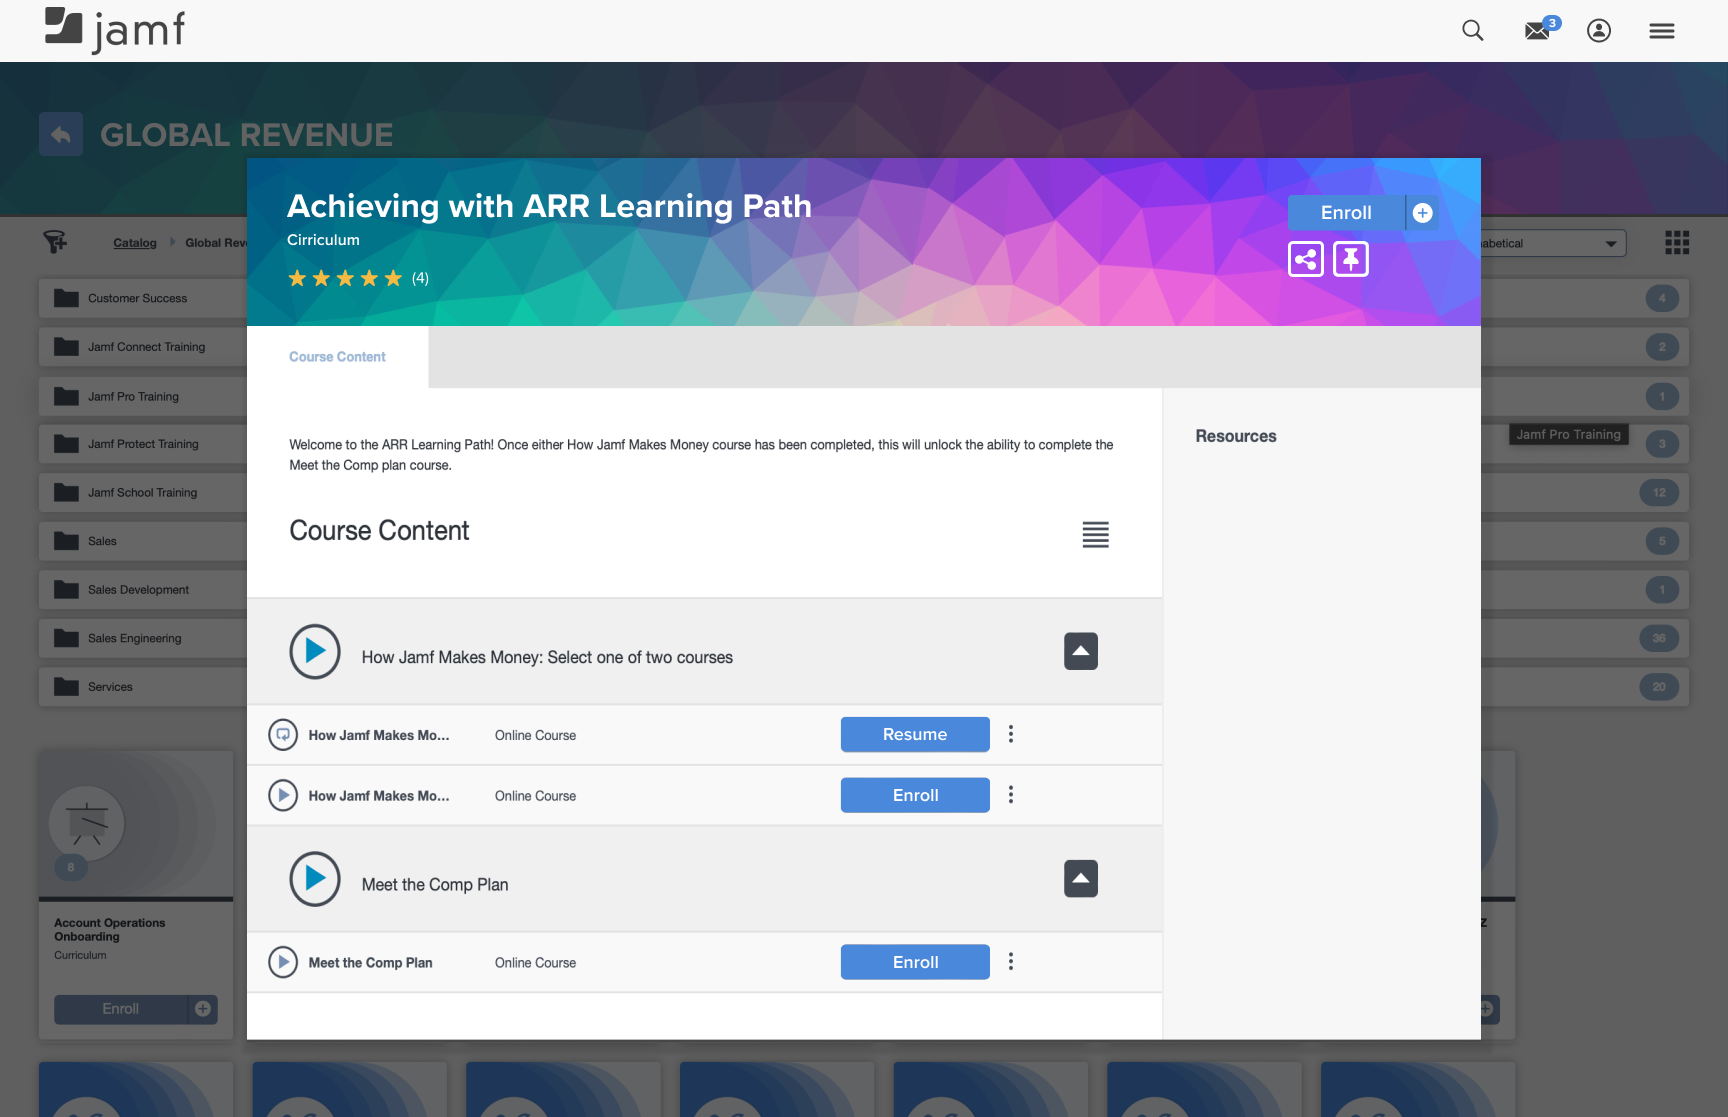Image resolution: width=1728 pixels, height=1117 pixels.
Task: Click the Global Rev breadcrumb
Action: [x=216, y=243]
